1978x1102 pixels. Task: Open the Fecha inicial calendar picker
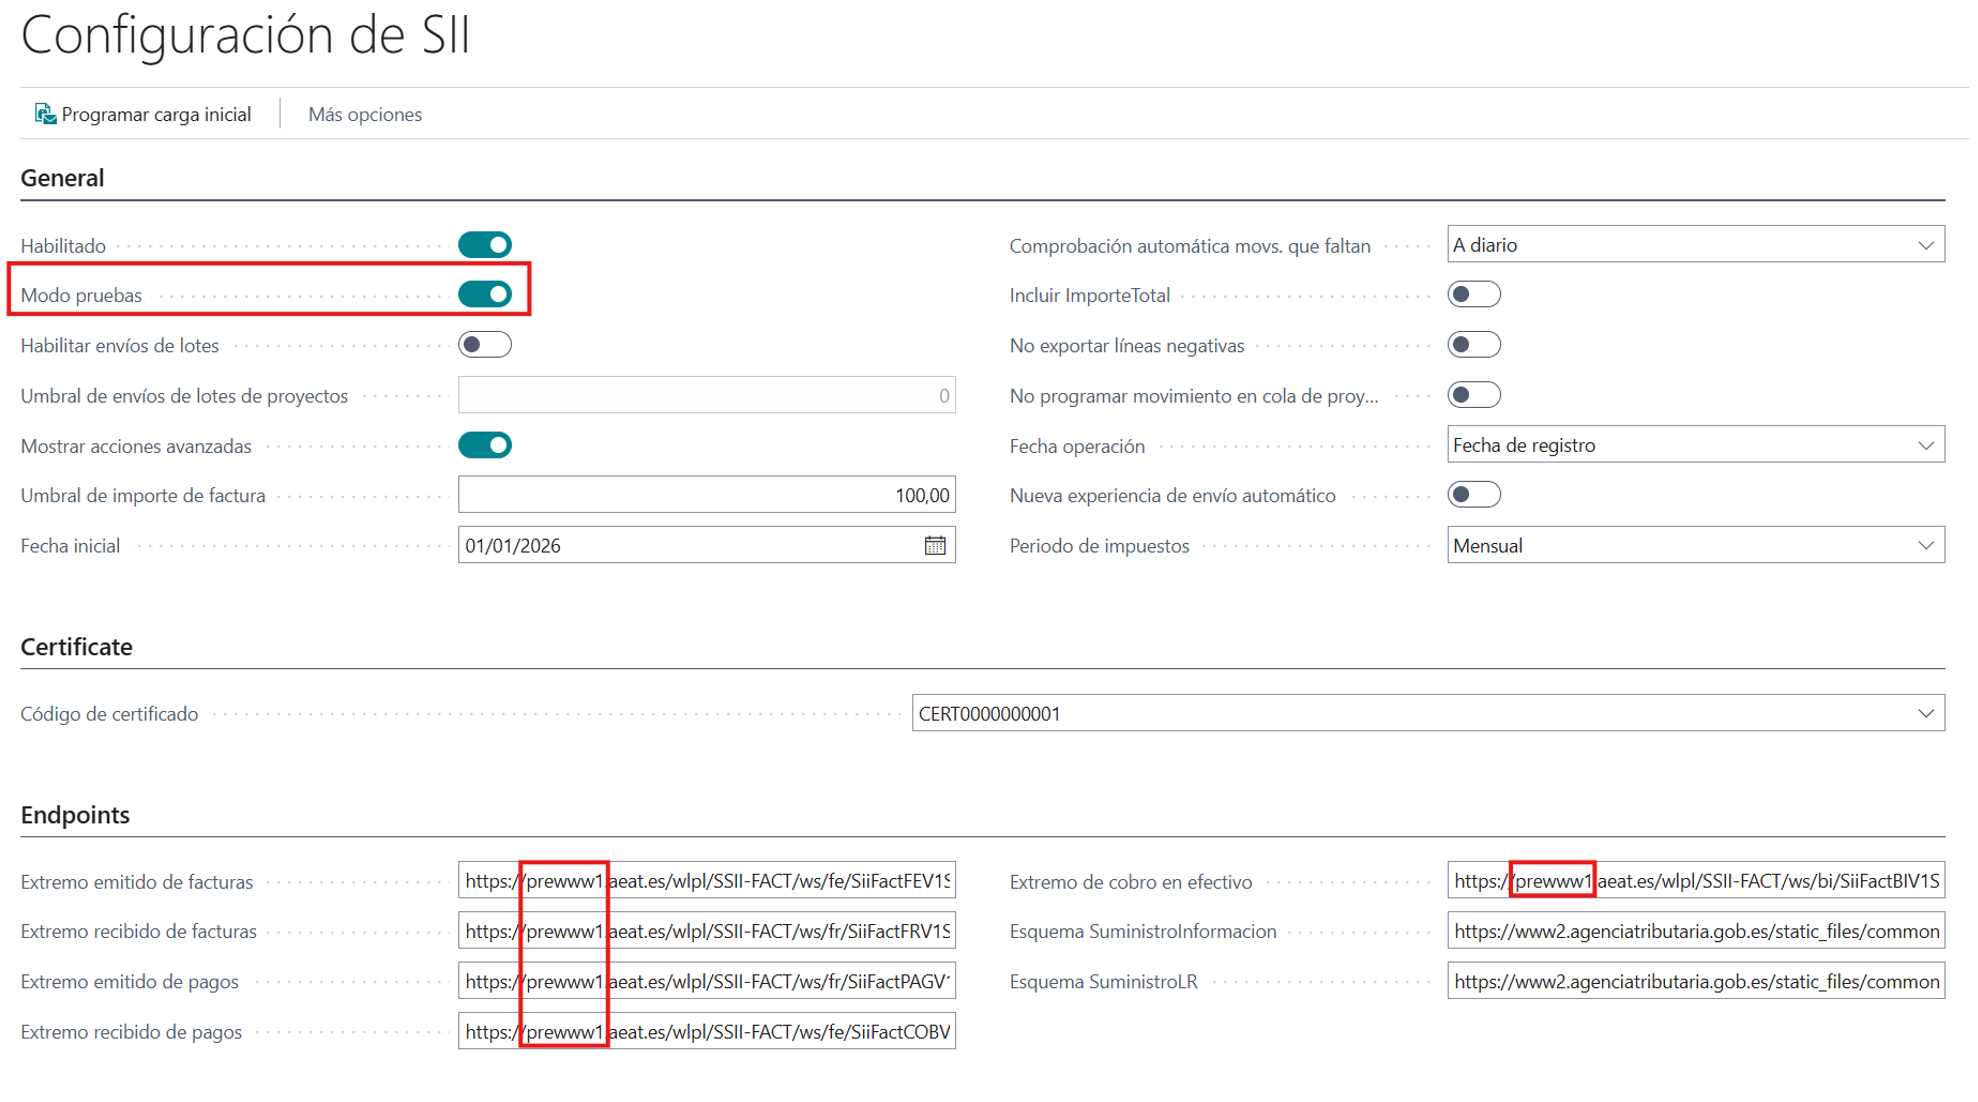coord(934,545)
